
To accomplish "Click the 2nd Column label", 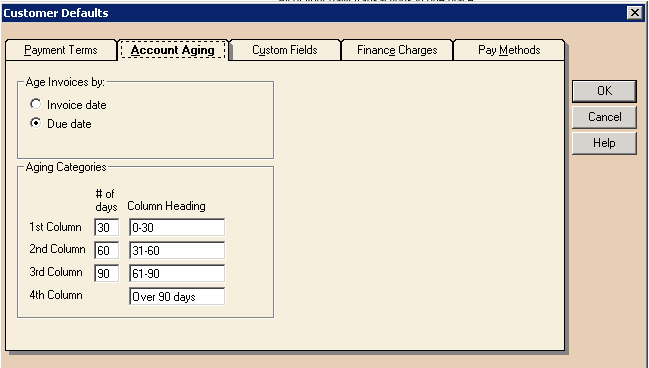I will coord(58,249).
